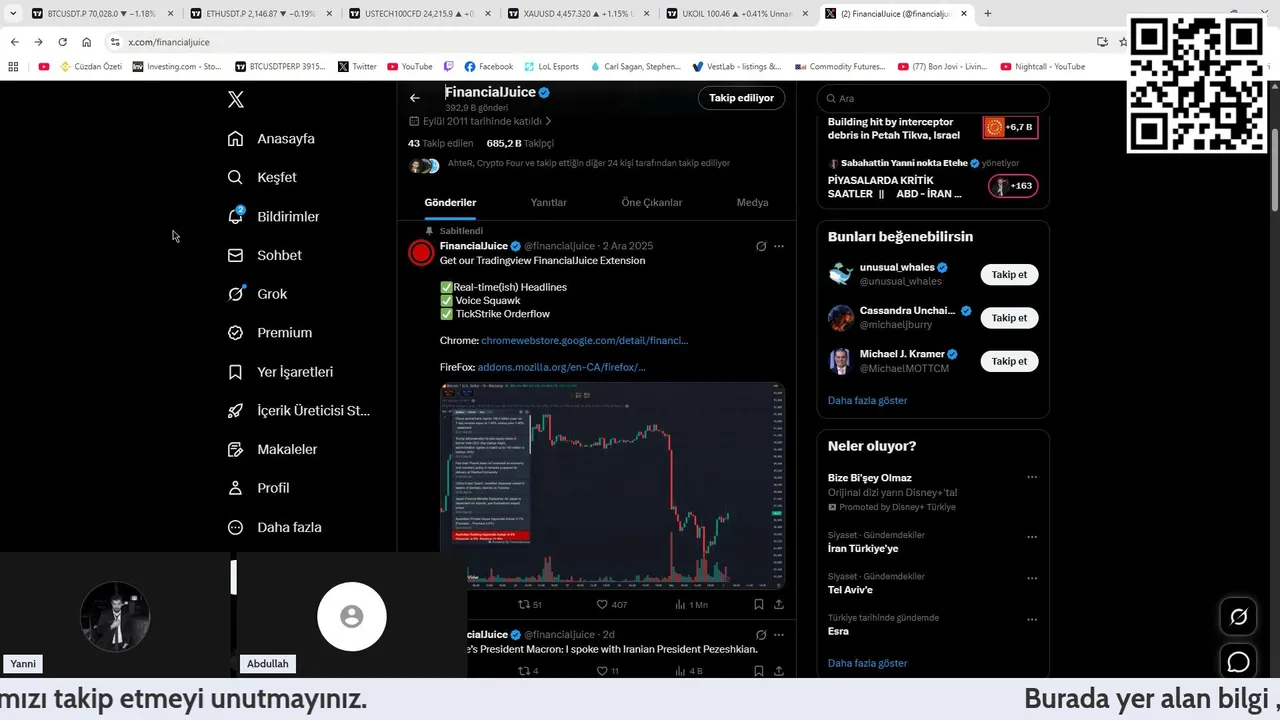The height and width of the screenshot is (720, 1280).
Task: Click Grok icon on Macron post
Action: coord(761,635)
